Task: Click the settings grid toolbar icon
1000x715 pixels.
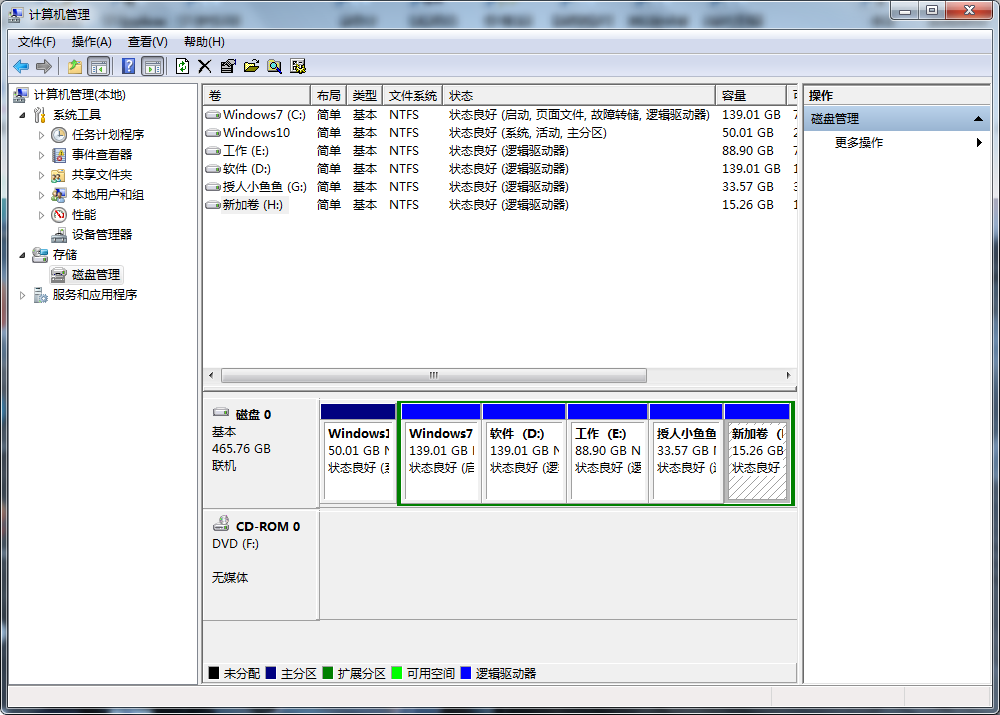Action: (298, 66)
